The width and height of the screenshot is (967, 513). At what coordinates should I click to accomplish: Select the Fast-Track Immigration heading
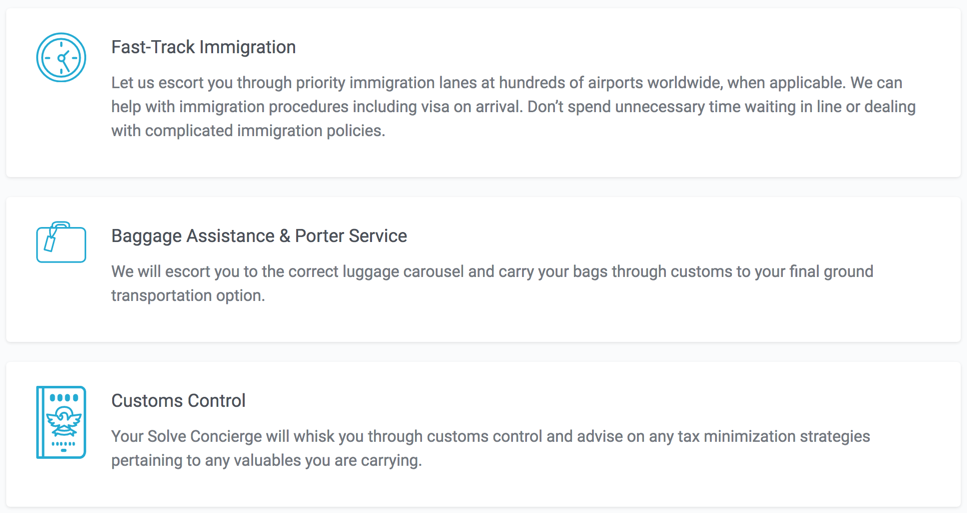pos(203,47)
